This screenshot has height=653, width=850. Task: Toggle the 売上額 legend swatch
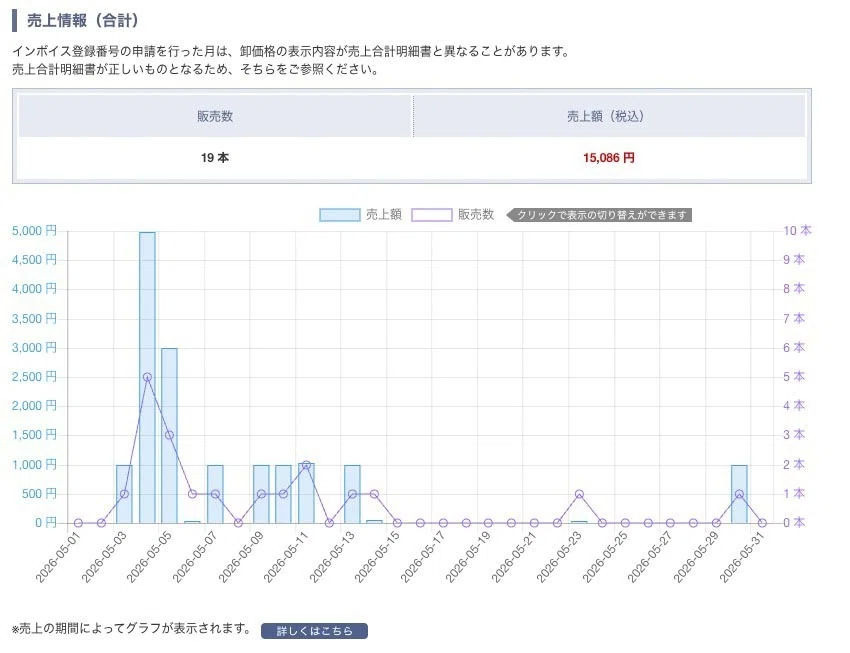[x=340, y=215]
